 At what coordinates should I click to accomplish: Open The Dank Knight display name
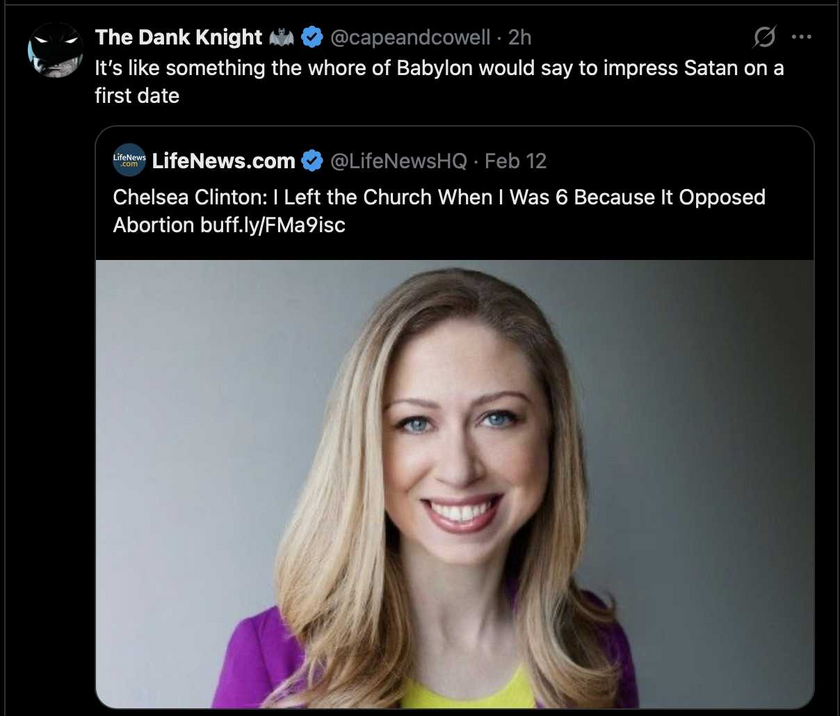coord(178,38)
